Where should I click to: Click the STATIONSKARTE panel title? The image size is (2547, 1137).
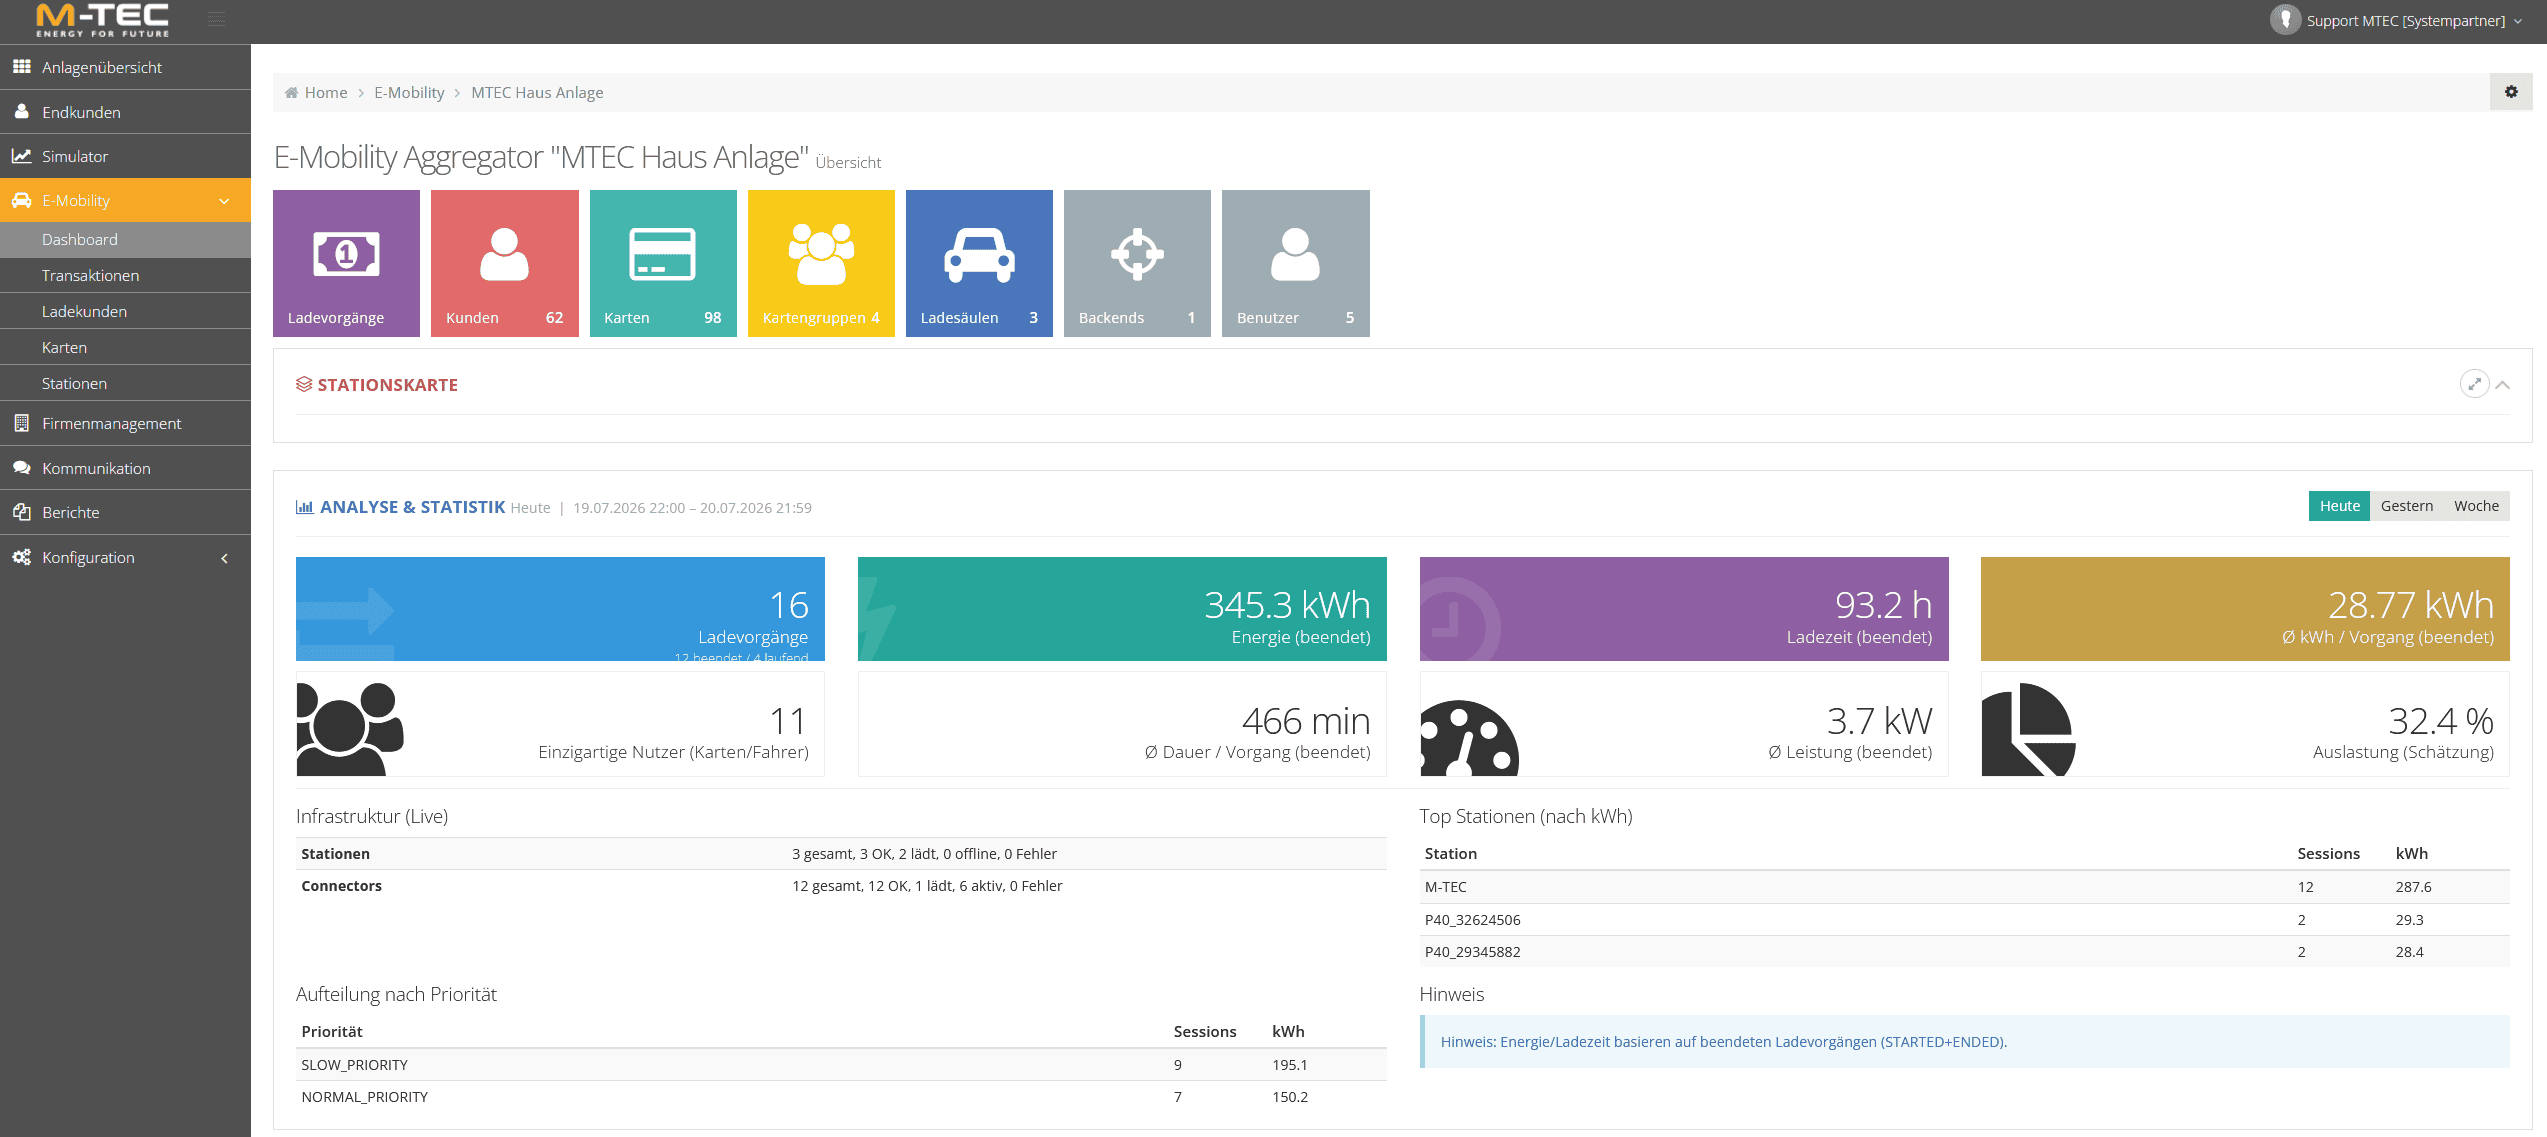pyautogui.click(x=387, y=385)
